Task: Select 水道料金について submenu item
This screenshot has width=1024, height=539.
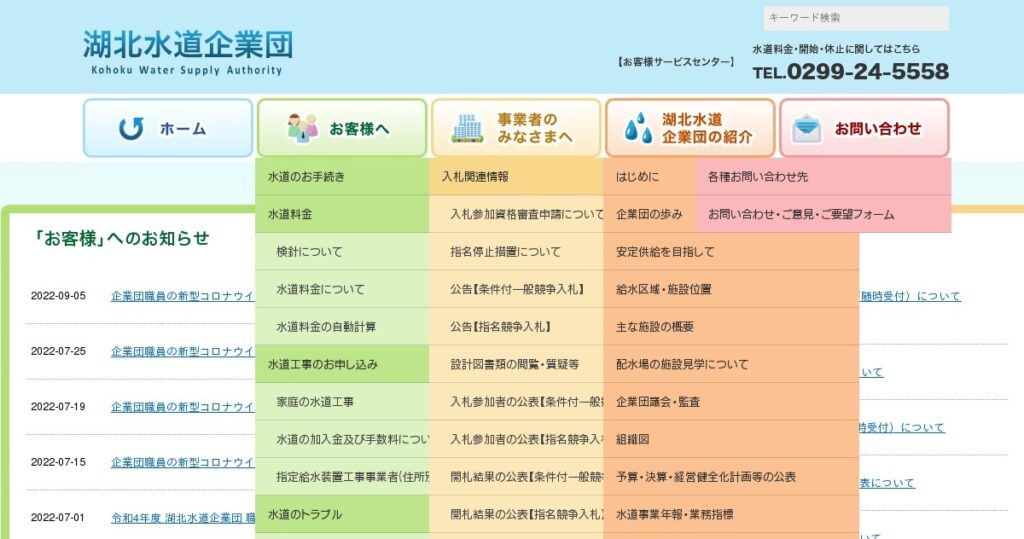Action: tap(342, 289)
